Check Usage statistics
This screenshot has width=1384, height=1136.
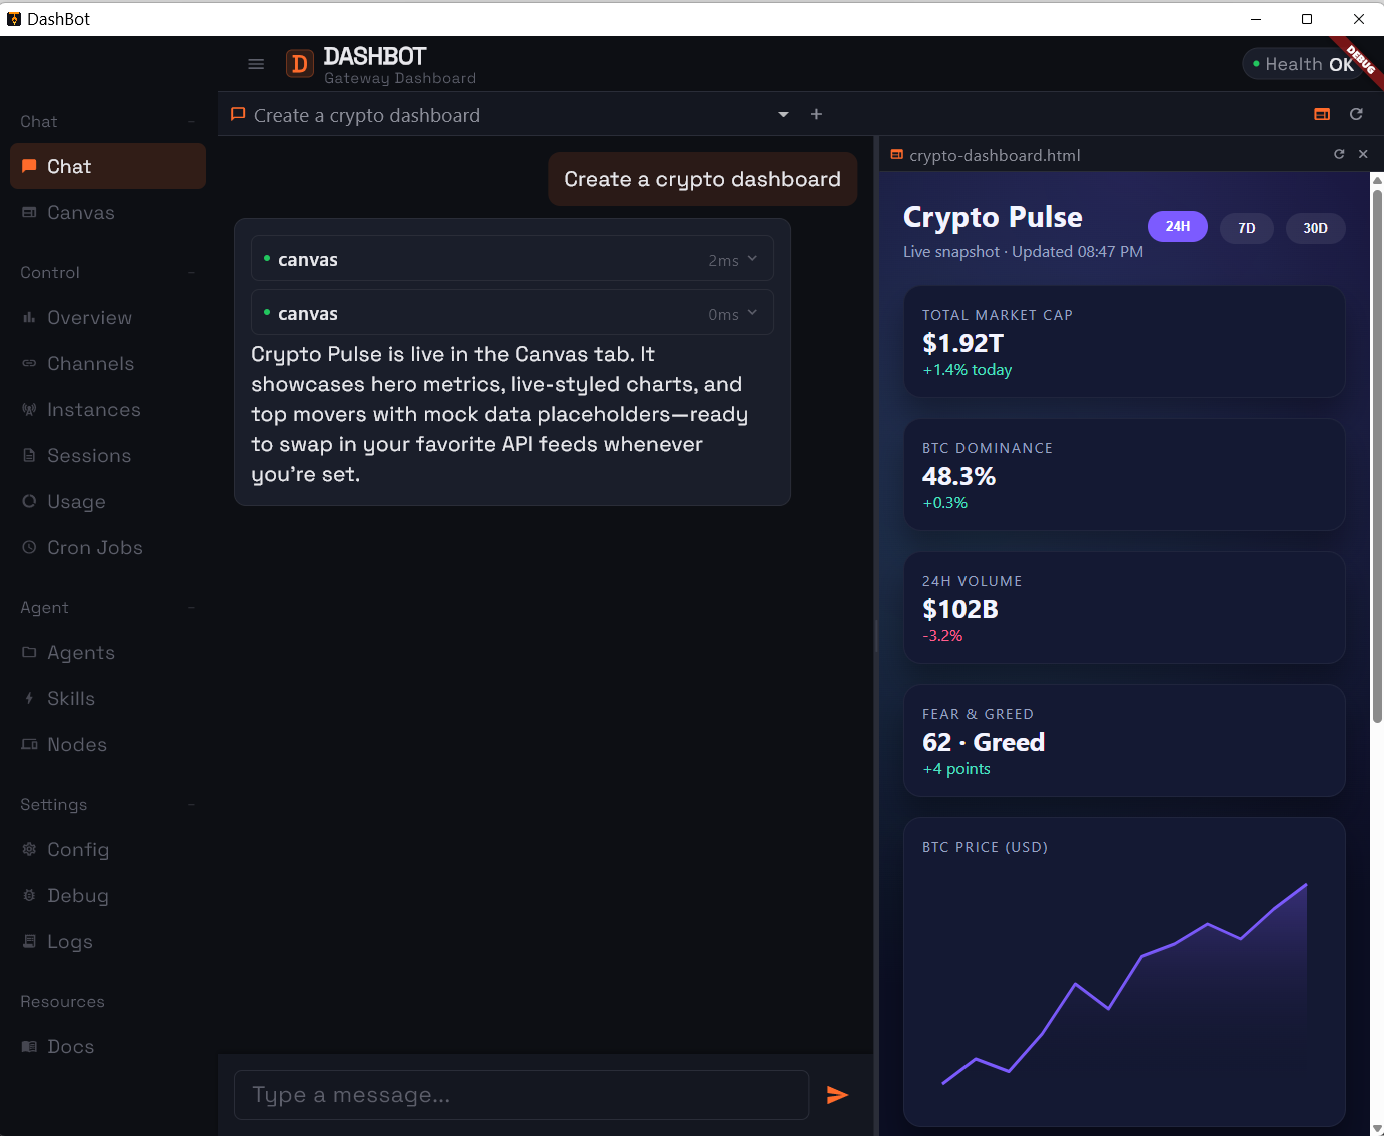pos(76,501)
